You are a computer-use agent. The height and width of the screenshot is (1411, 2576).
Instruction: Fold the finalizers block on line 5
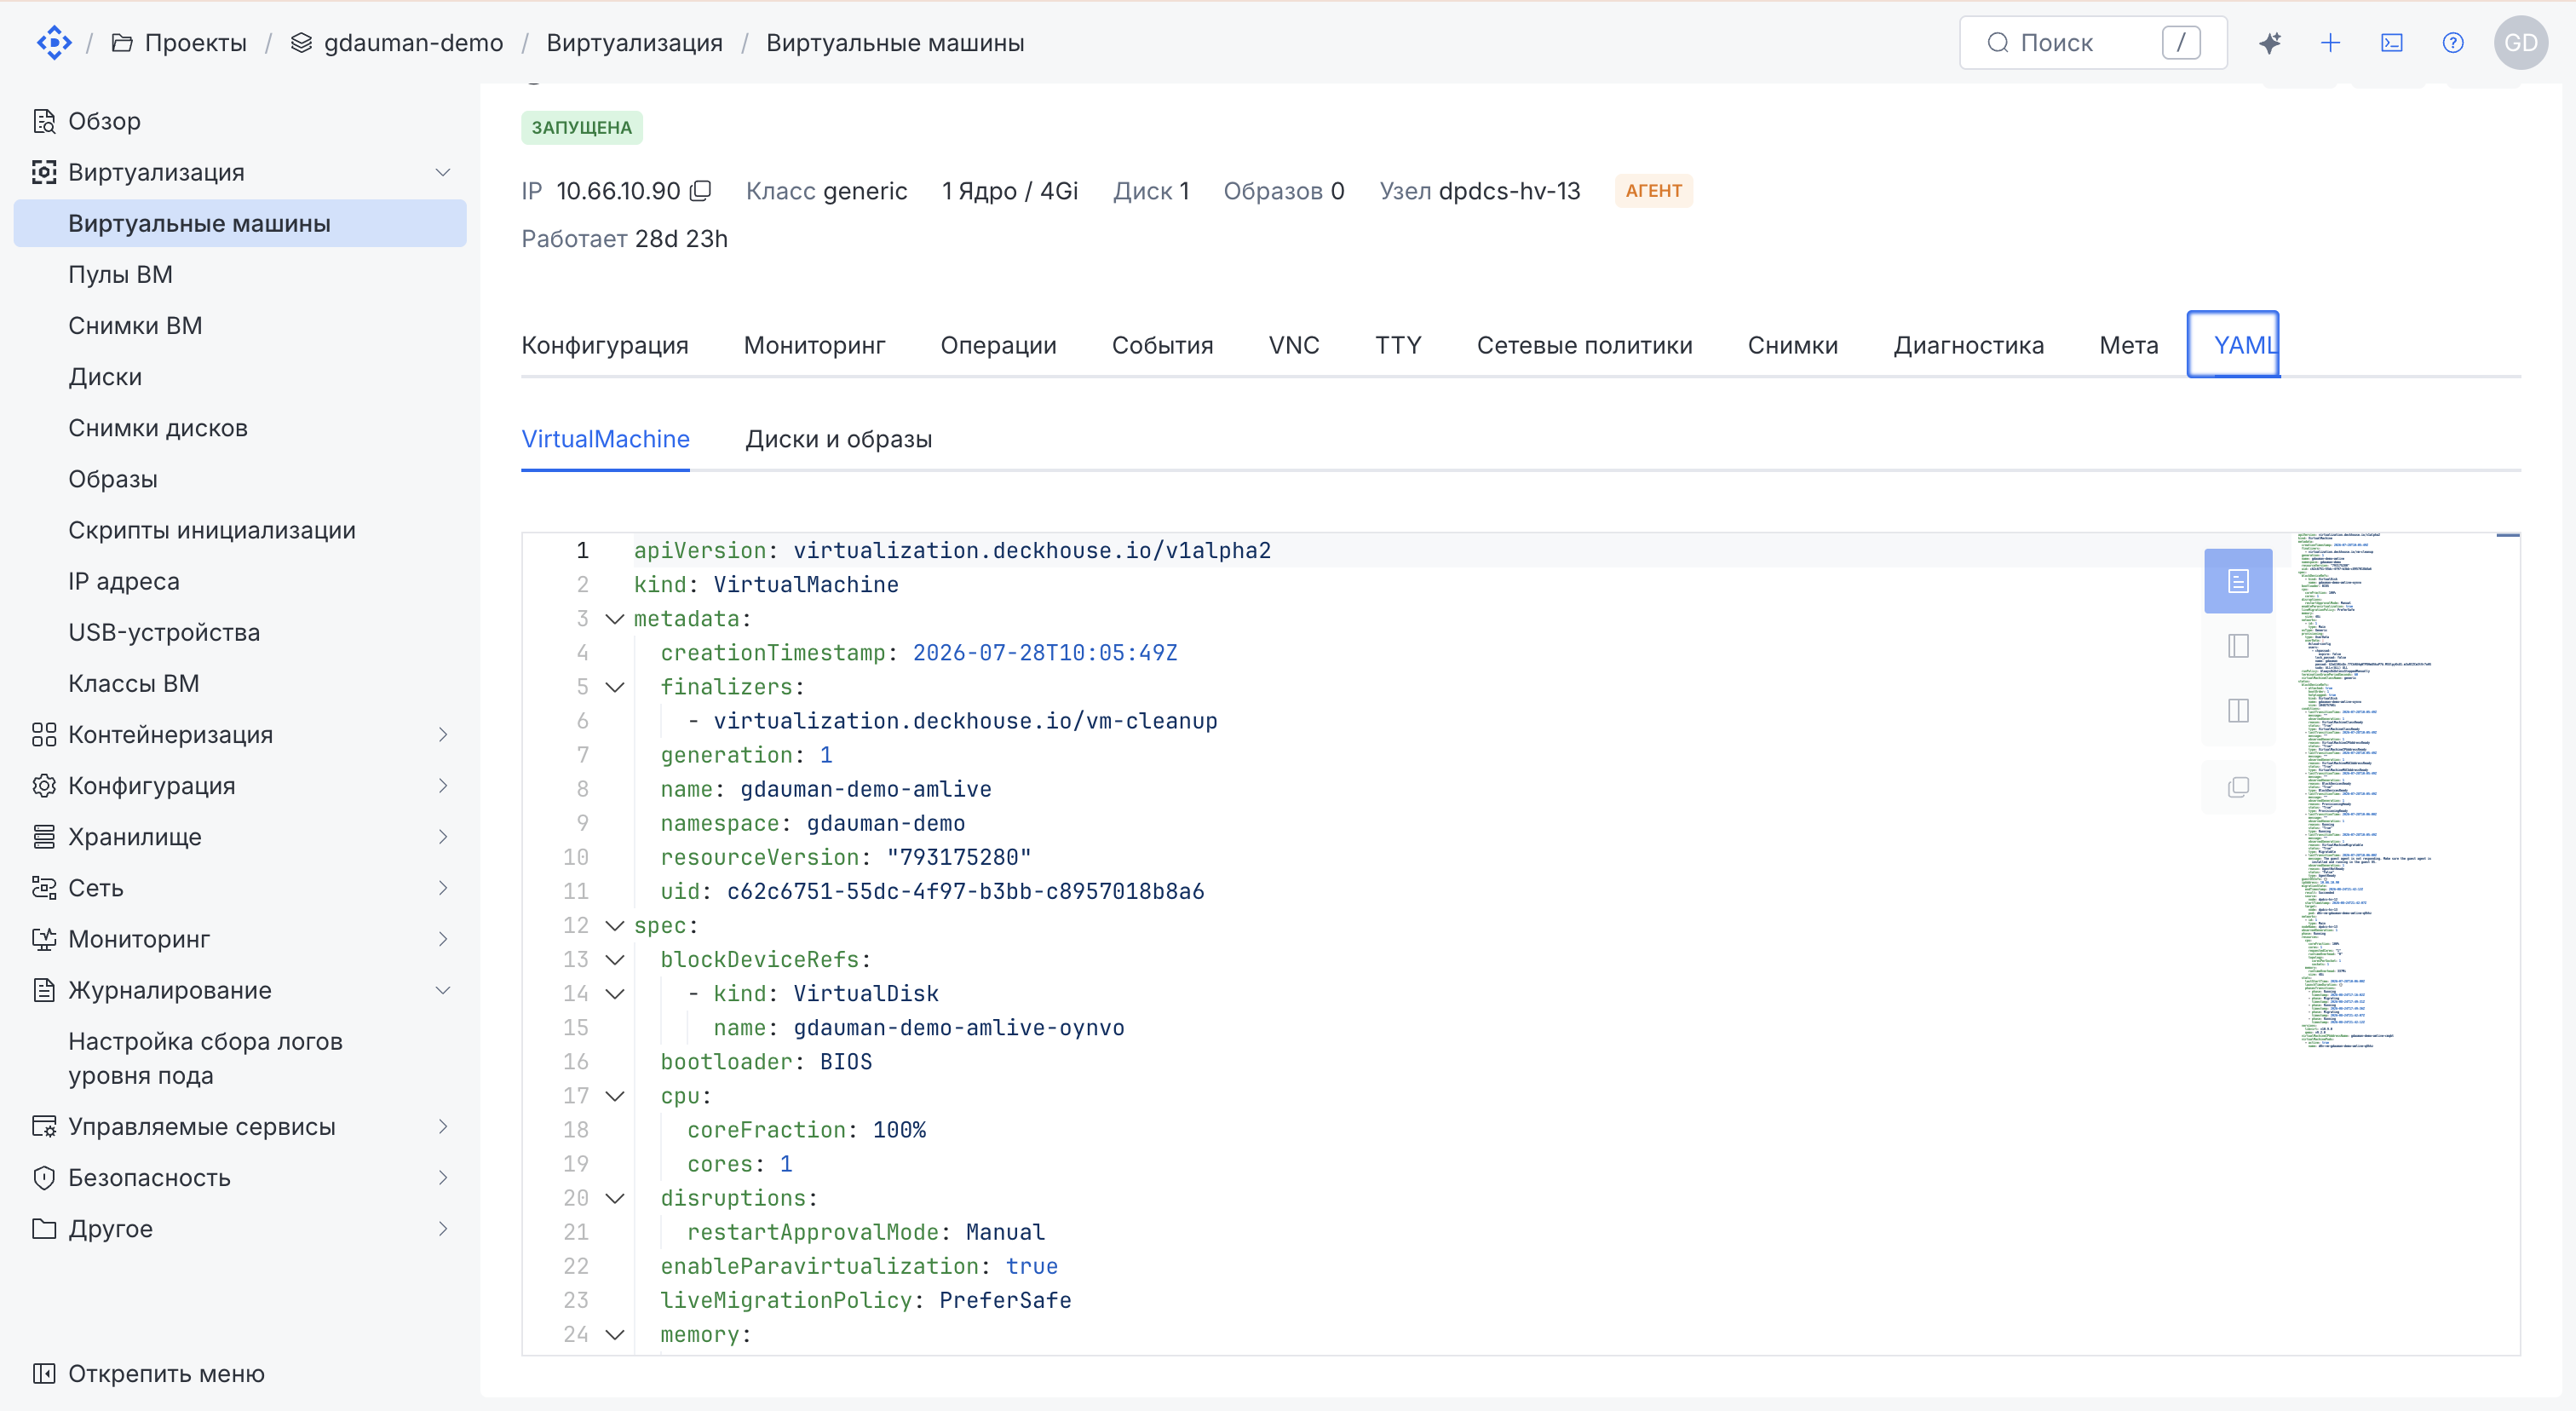615,687
